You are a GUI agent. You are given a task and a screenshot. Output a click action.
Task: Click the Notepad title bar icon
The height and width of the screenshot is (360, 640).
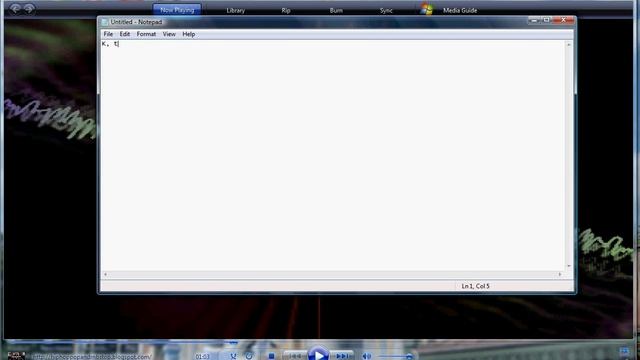pos(104,22)
